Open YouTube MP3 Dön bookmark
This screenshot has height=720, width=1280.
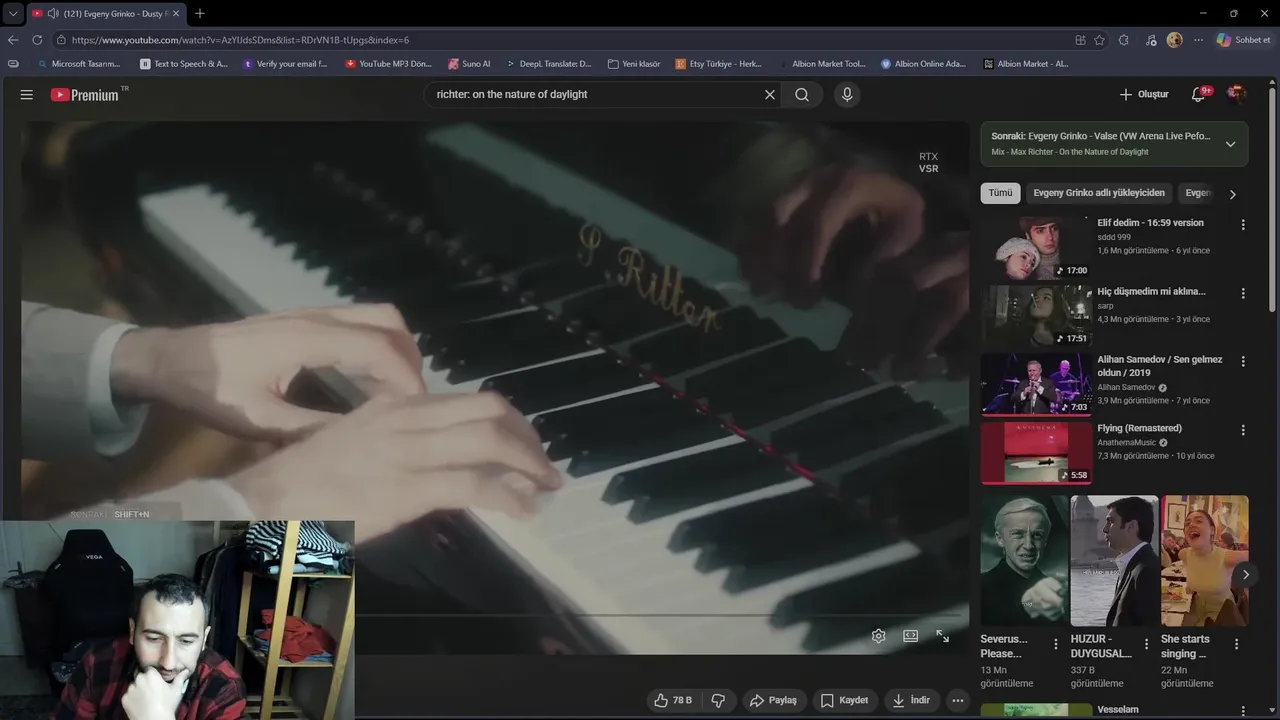point(388,64)
